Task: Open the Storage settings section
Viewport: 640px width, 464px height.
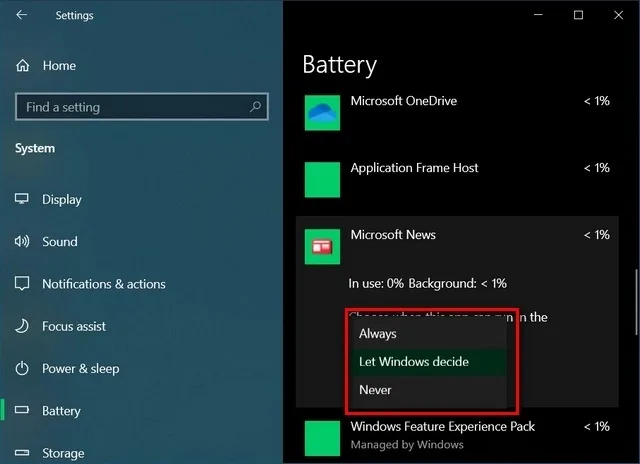Action: pos(63,453)
